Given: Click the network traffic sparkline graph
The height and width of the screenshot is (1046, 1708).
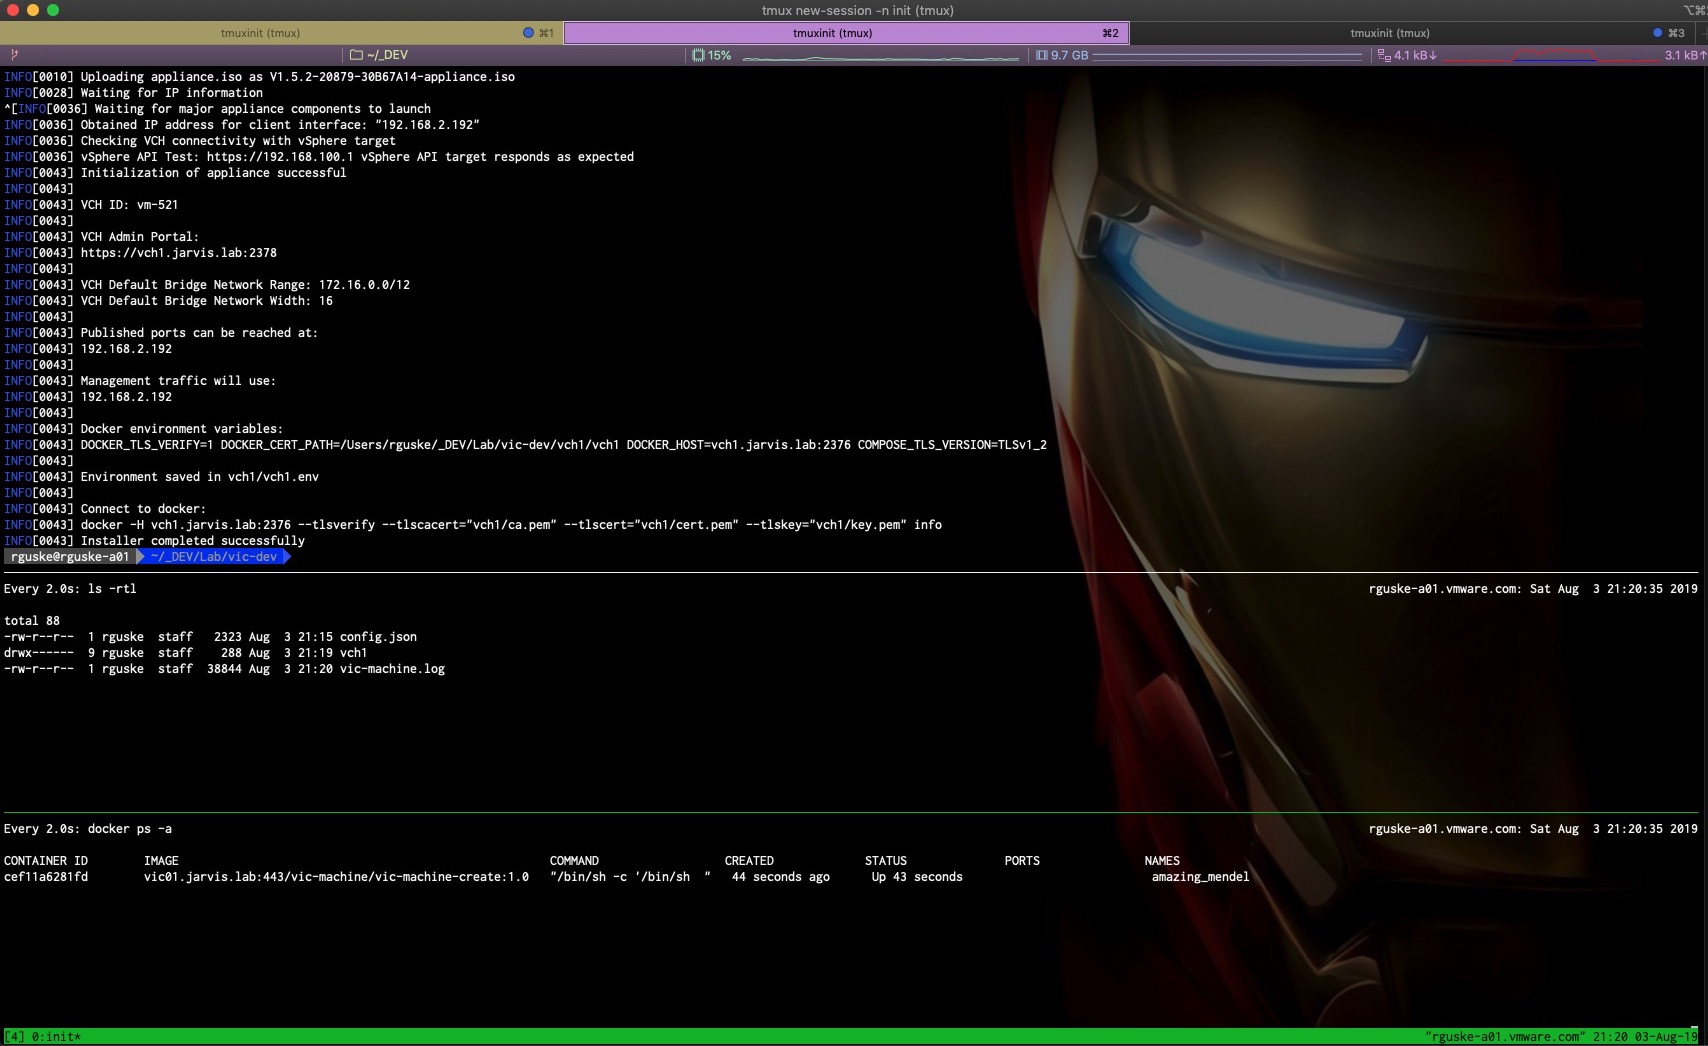Looking at the screenshot, I should (x=1550, y=56).
